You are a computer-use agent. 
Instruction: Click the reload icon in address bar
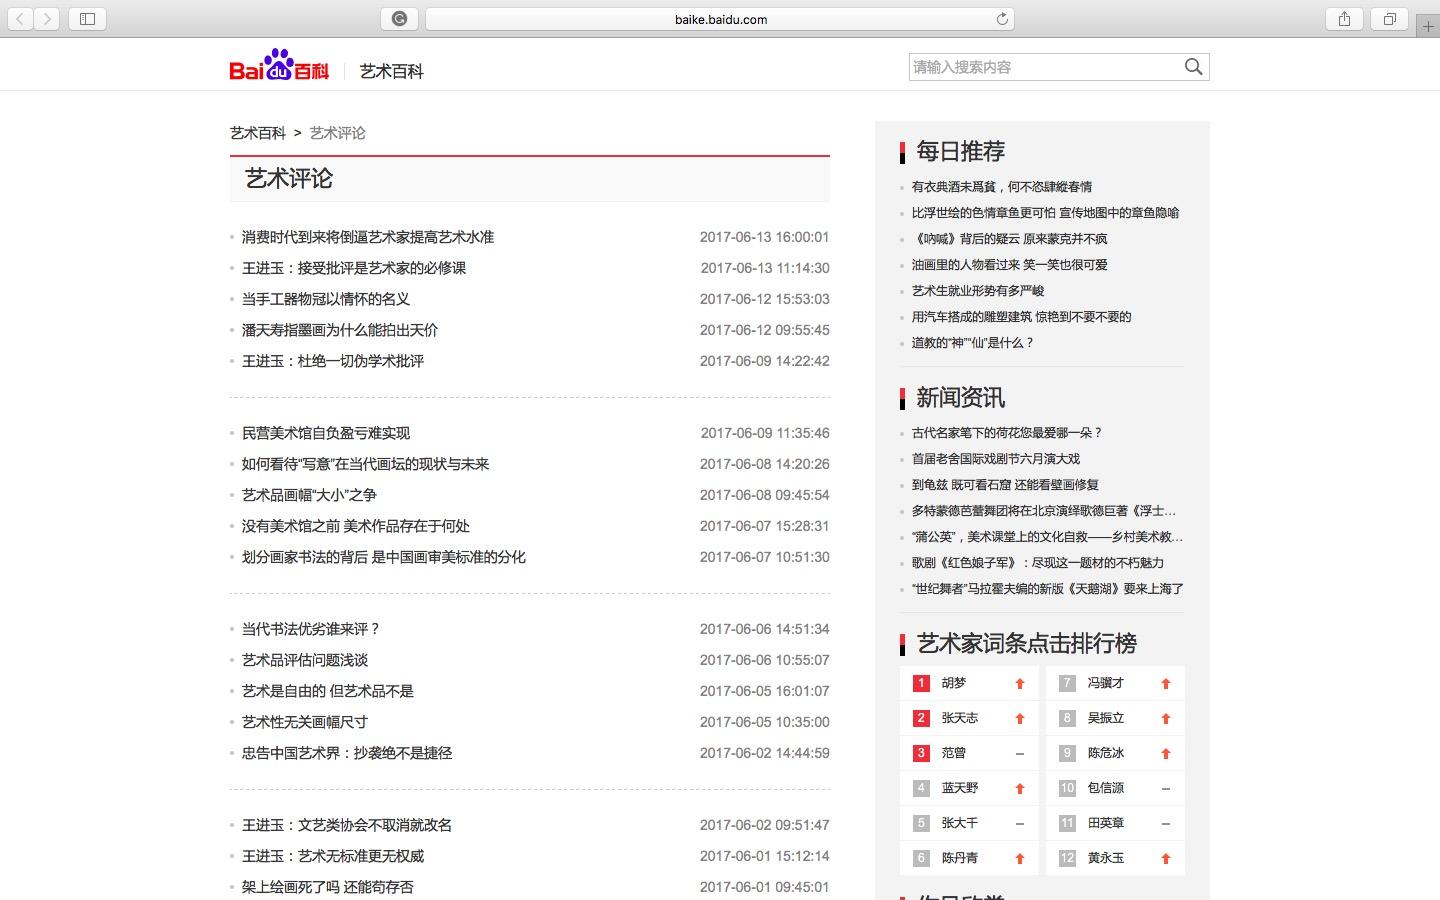1002,19
